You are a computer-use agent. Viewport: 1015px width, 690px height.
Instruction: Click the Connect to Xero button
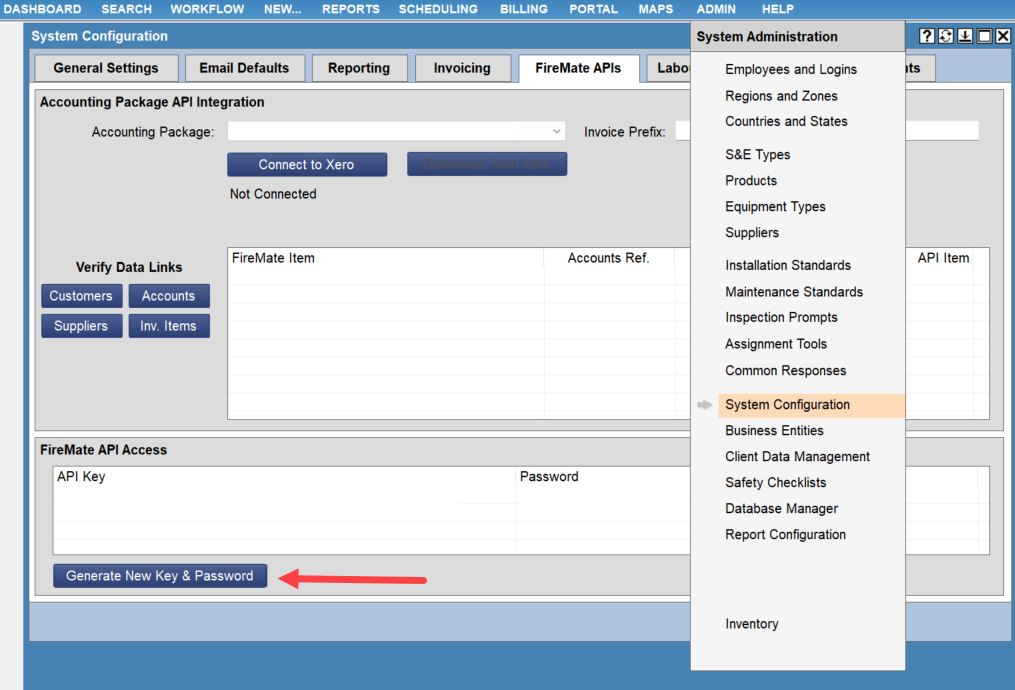click(x=307, y=165)
